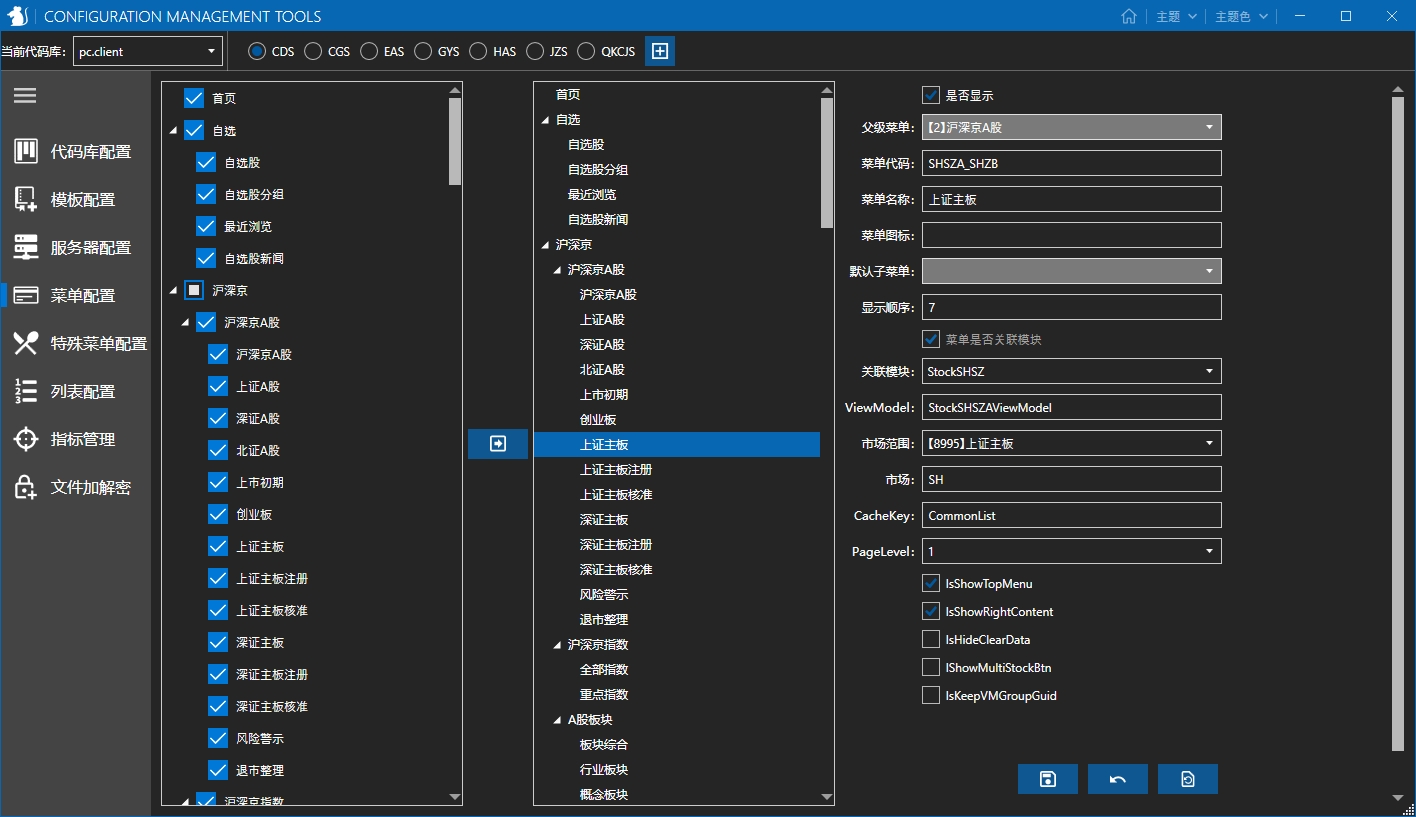Uncheck 风险警示 checkbox in left tree

(x=218, y=738)
